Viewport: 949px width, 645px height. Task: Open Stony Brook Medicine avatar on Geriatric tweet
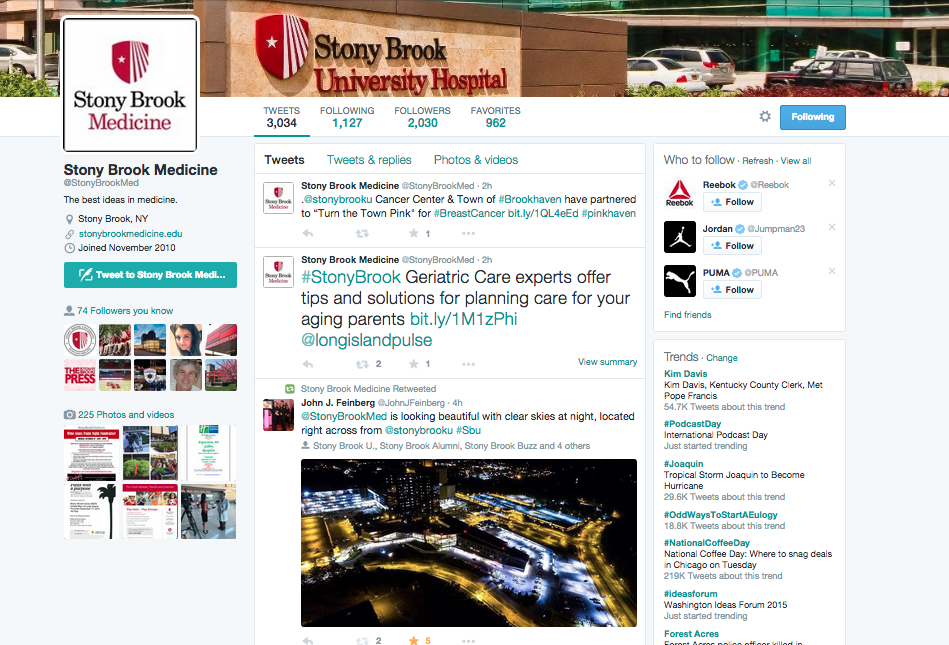[x=278, y=272]
